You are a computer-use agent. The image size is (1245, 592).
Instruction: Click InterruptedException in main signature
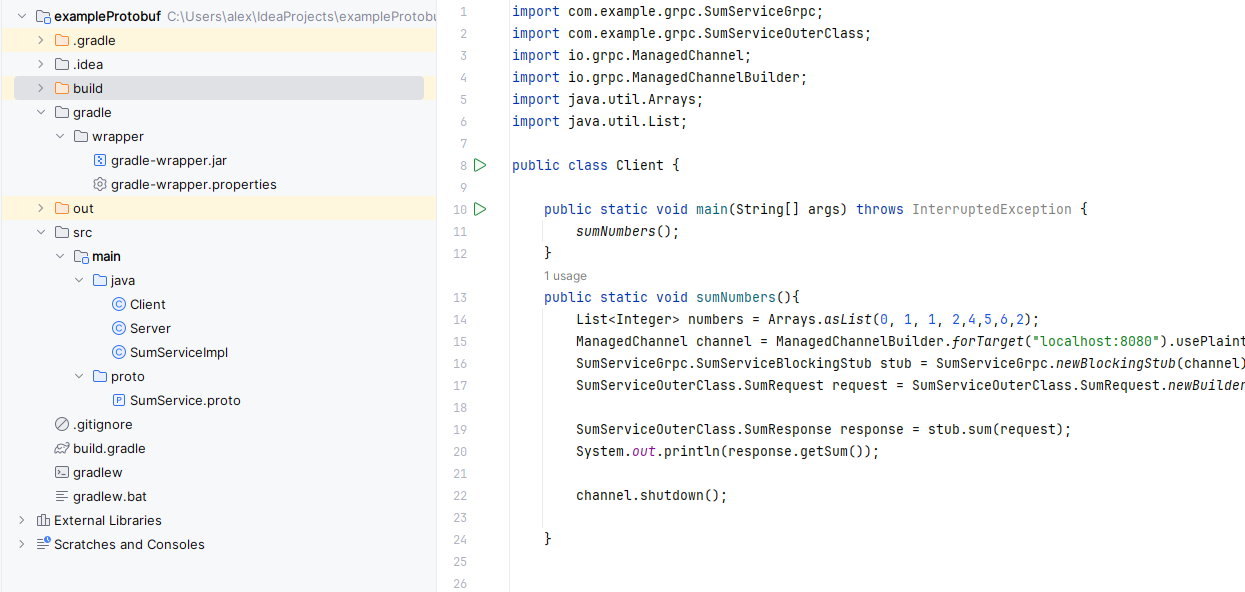[992, 210]
